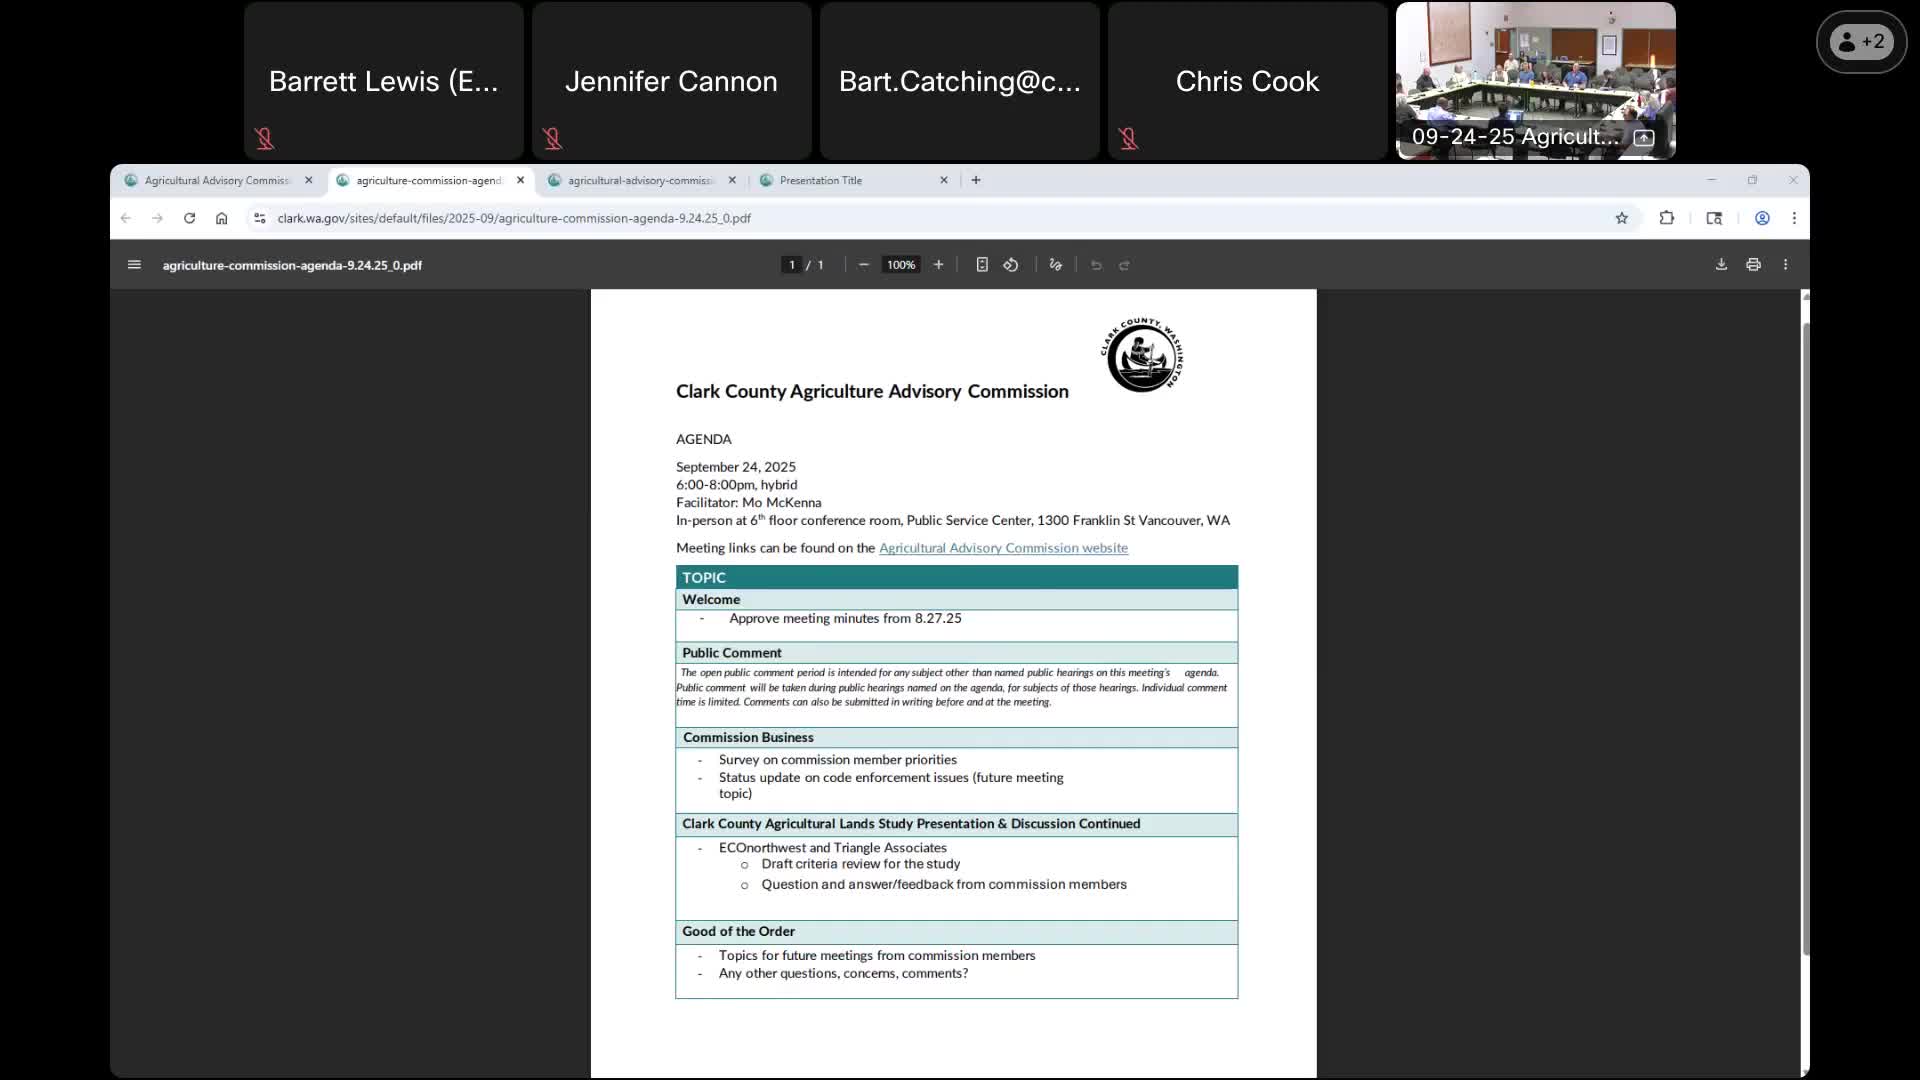Select the draw annotation tool
This screenshot has width=1920, height=1080.
pyautogui.click(x=1055, y=265)
